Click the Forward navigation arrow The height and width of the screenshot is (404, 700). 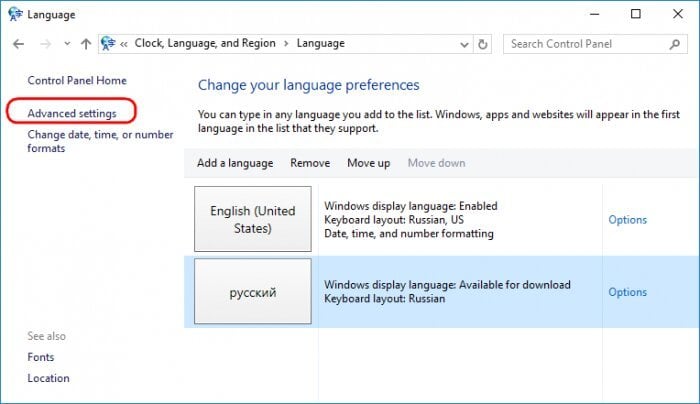[45, 44]
